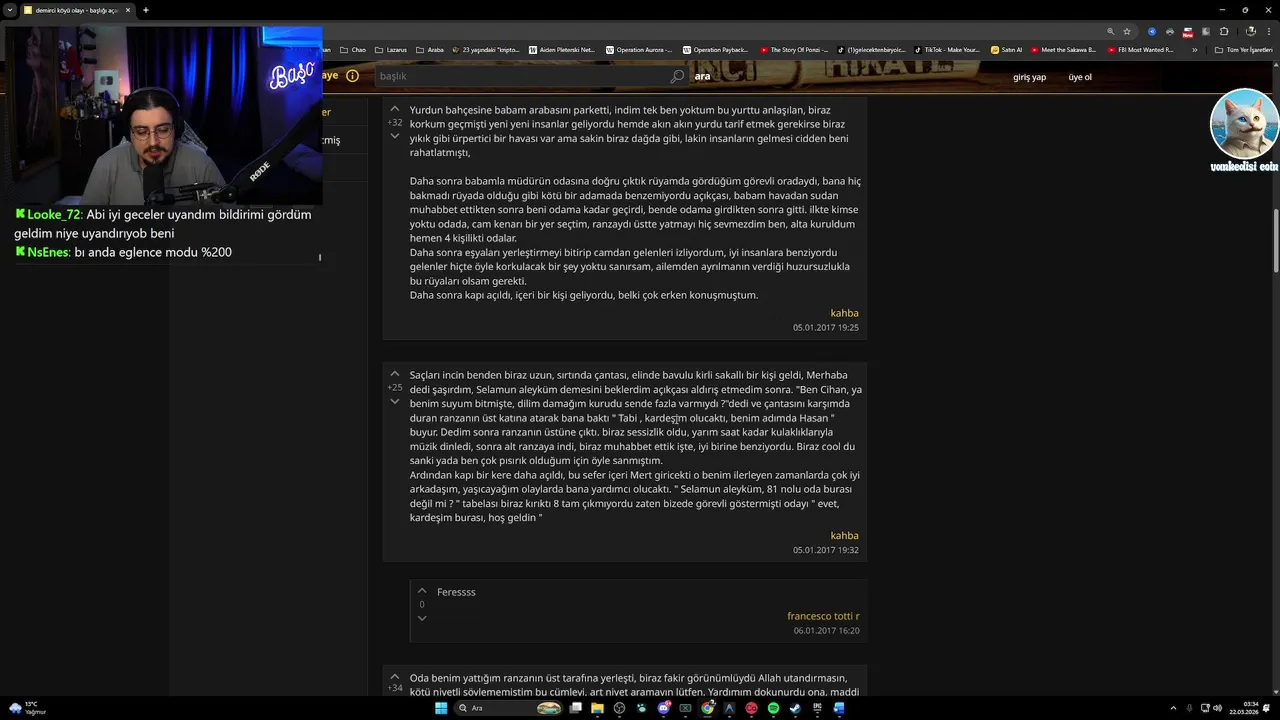Downvote the 'Feressss' comment

point(422,618)
